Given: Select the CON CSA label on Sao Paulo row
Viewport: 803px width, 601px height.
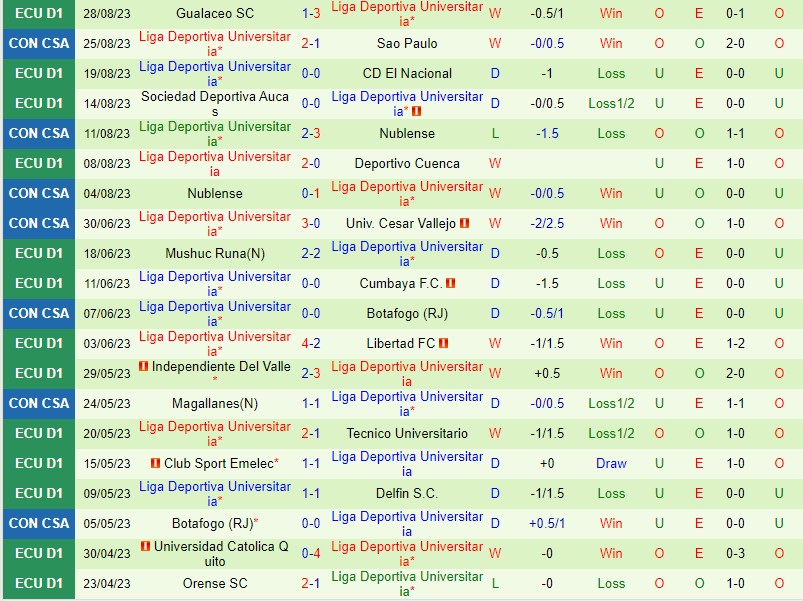Looking at the screenshot, I should [33, 44].
